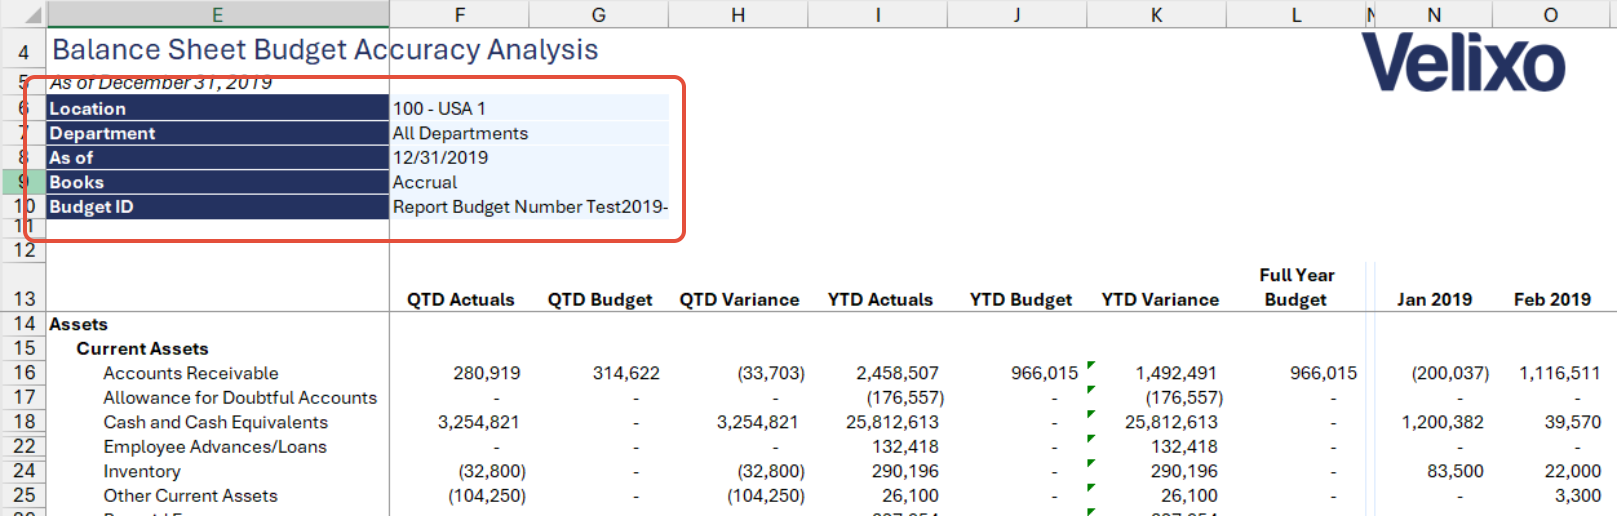Select column F header

tap(459, 14)
